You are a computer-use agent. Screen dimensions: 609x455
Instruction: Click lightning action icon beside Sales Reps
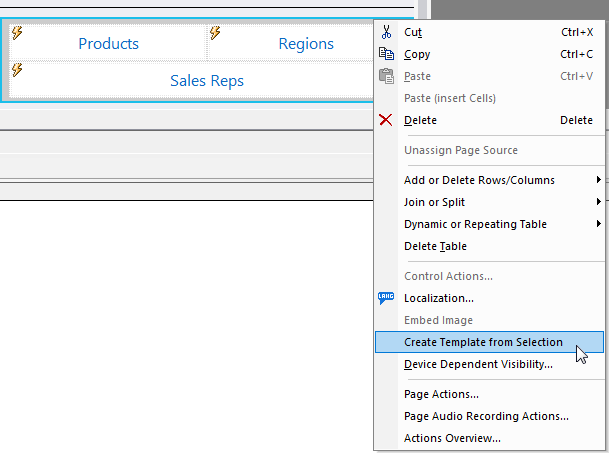point(17,70)
